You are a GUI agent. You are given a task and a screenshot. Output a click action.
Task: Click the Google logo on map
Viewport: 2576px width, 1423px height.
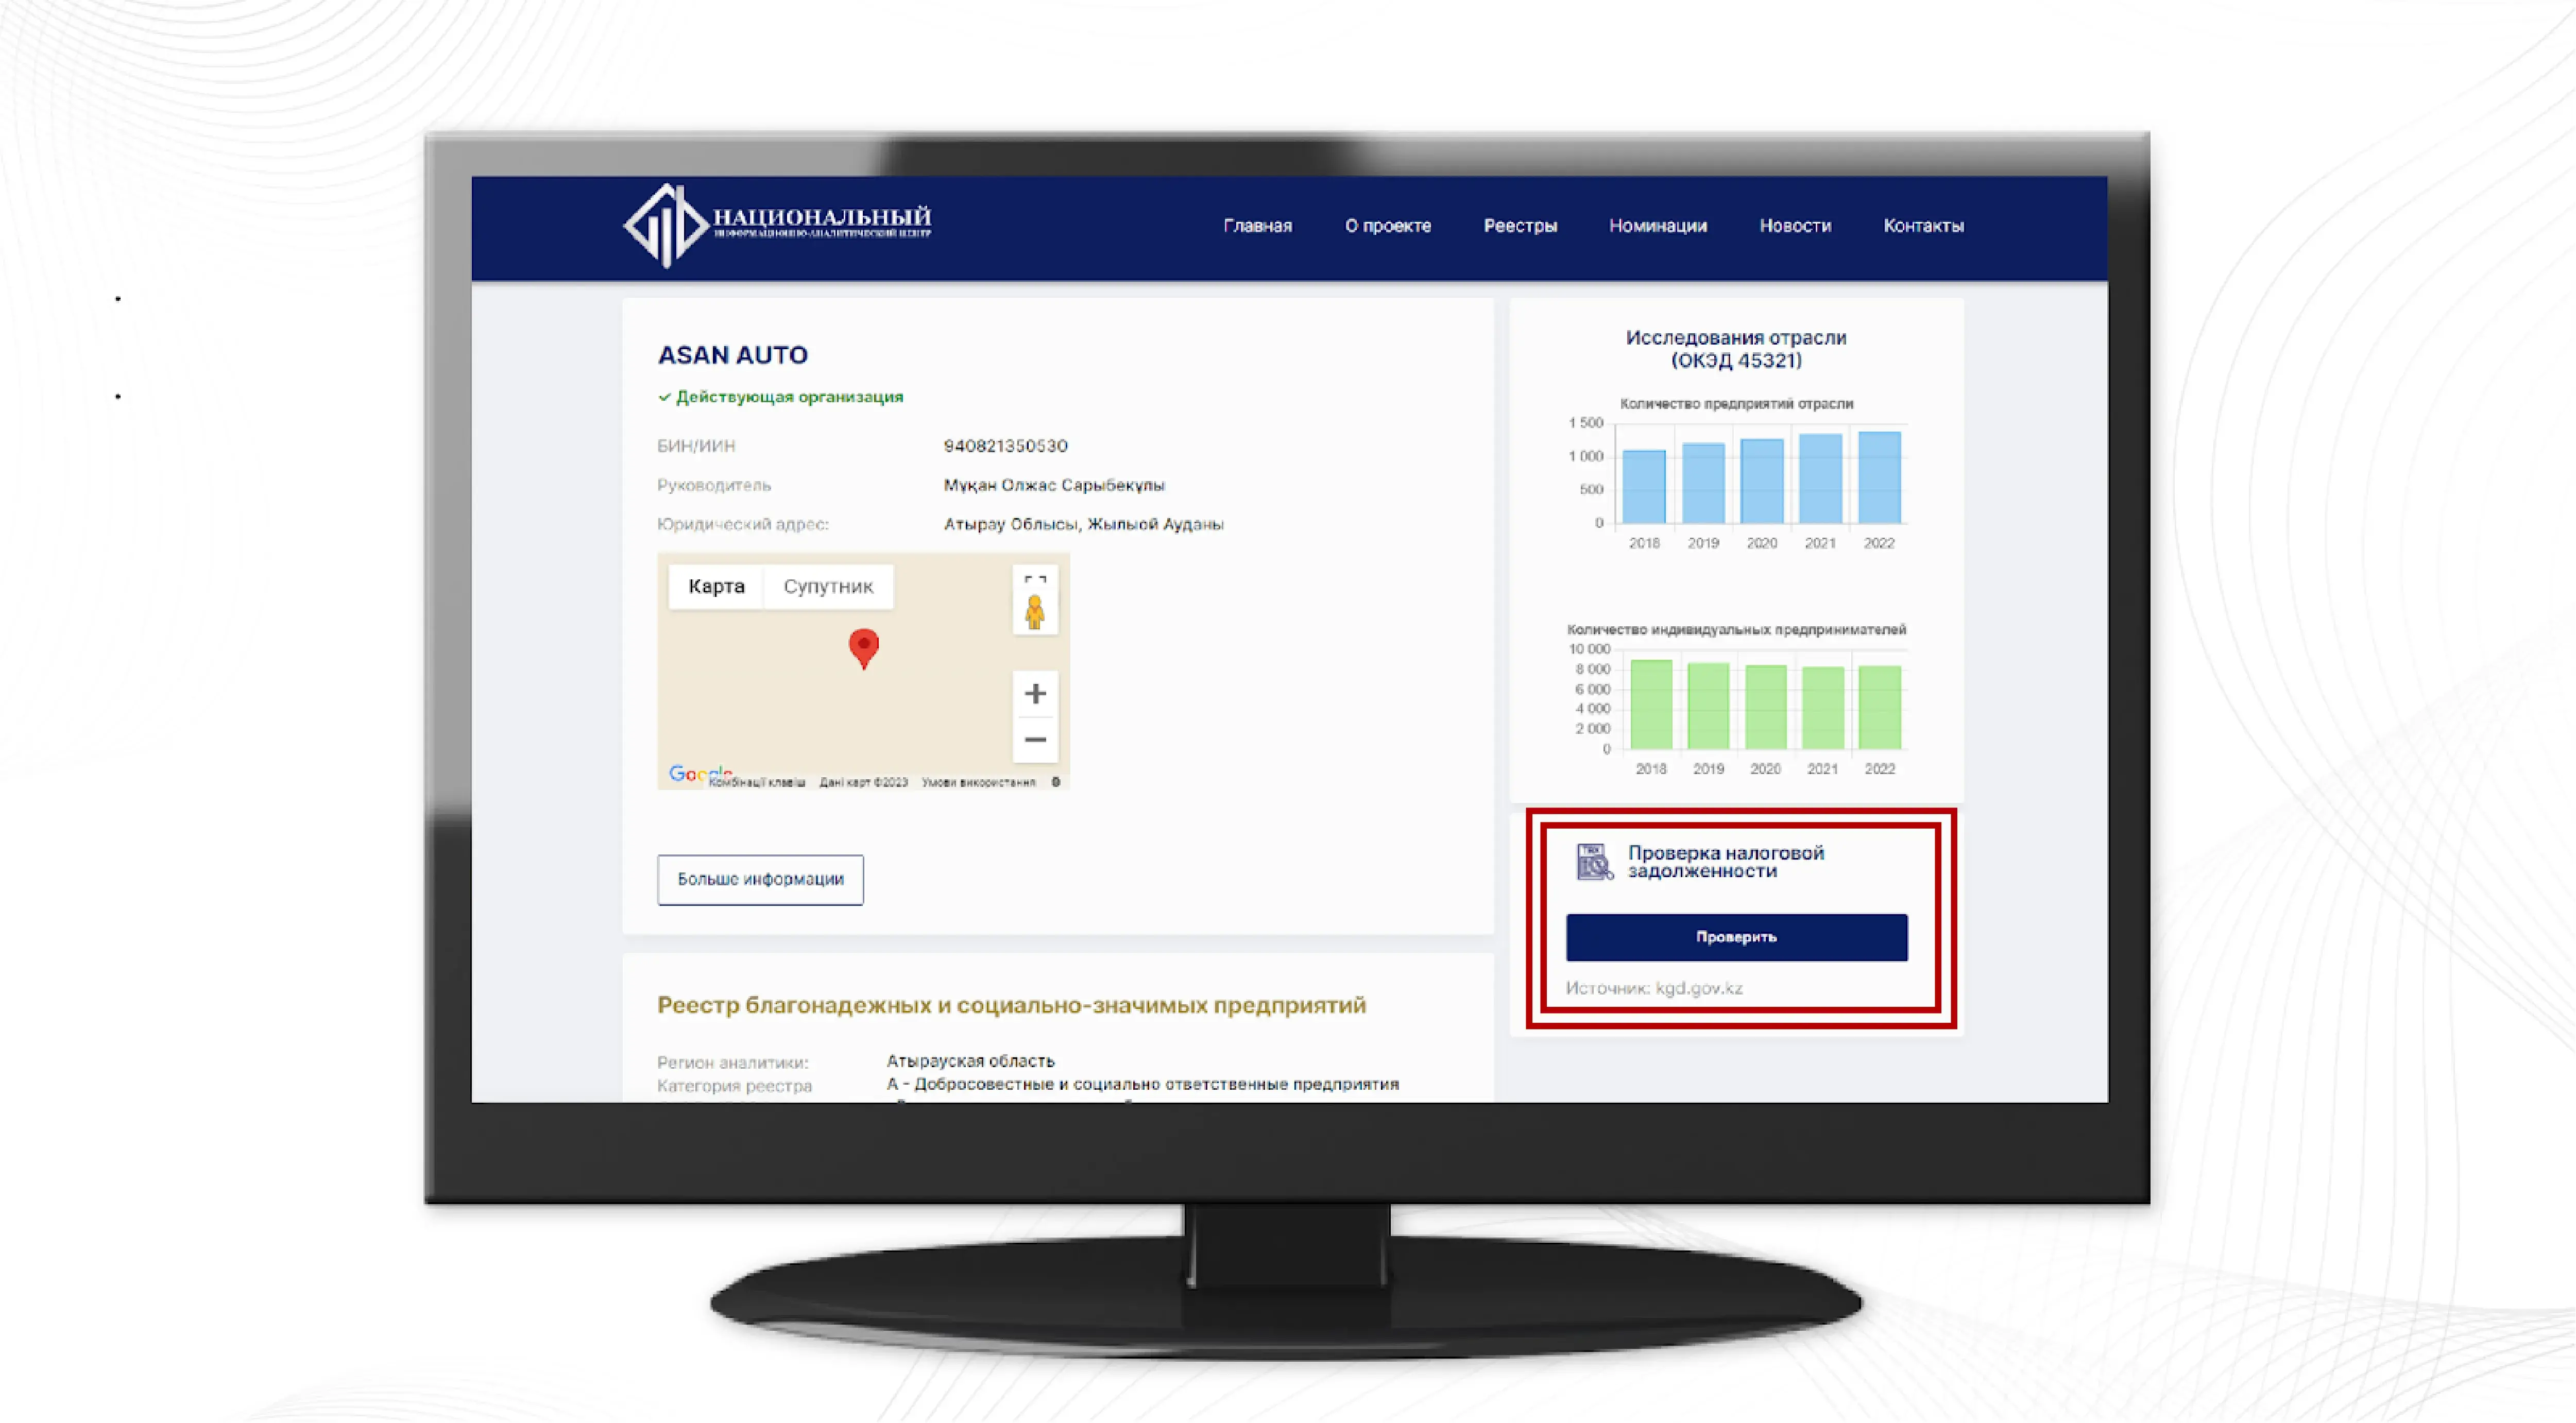coord(699,774)
